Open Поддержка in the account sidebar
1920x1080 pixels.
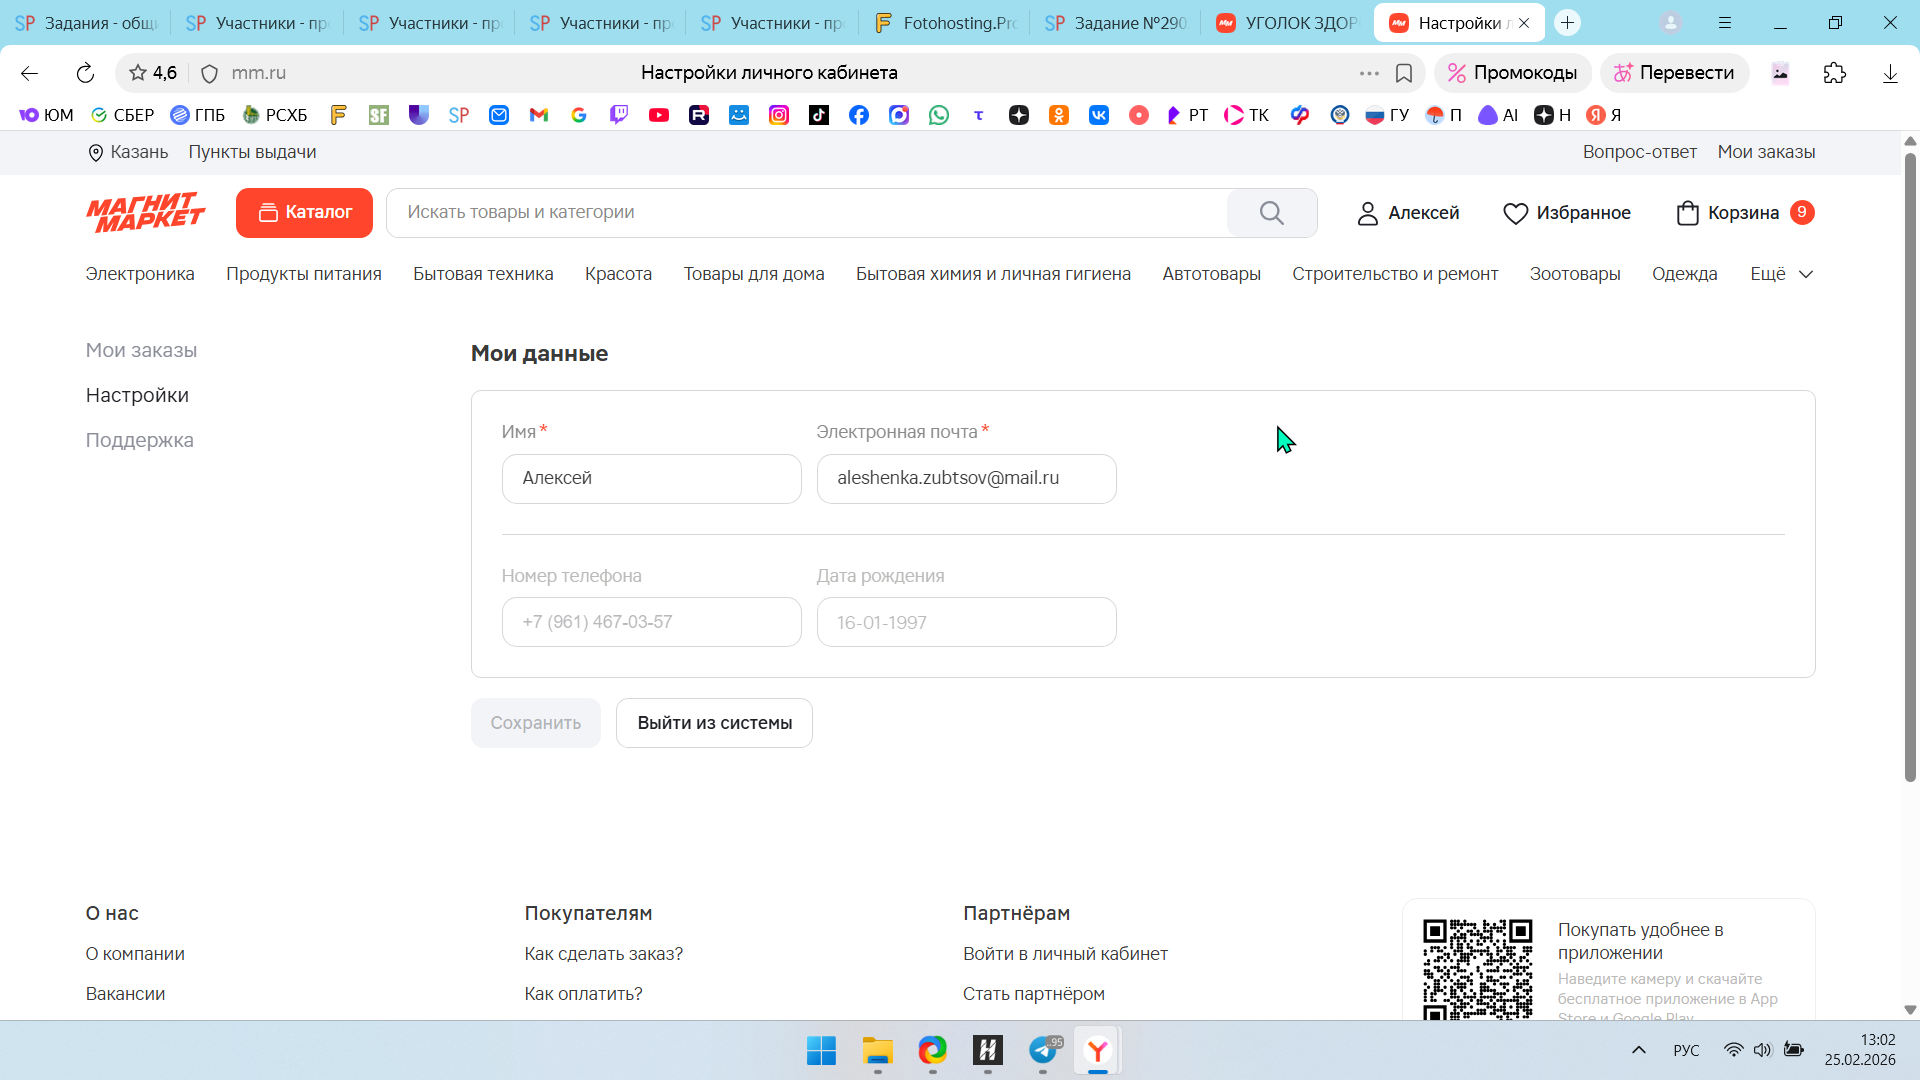point(140,440)
